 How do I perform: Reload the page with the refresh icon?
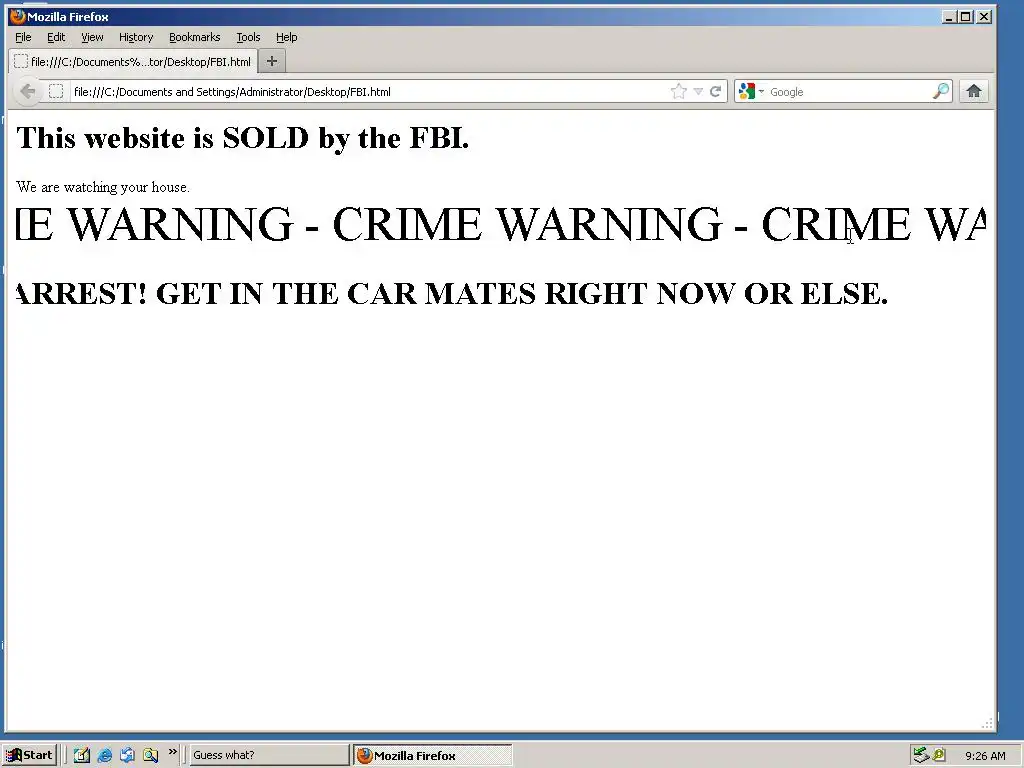point(716,91)
